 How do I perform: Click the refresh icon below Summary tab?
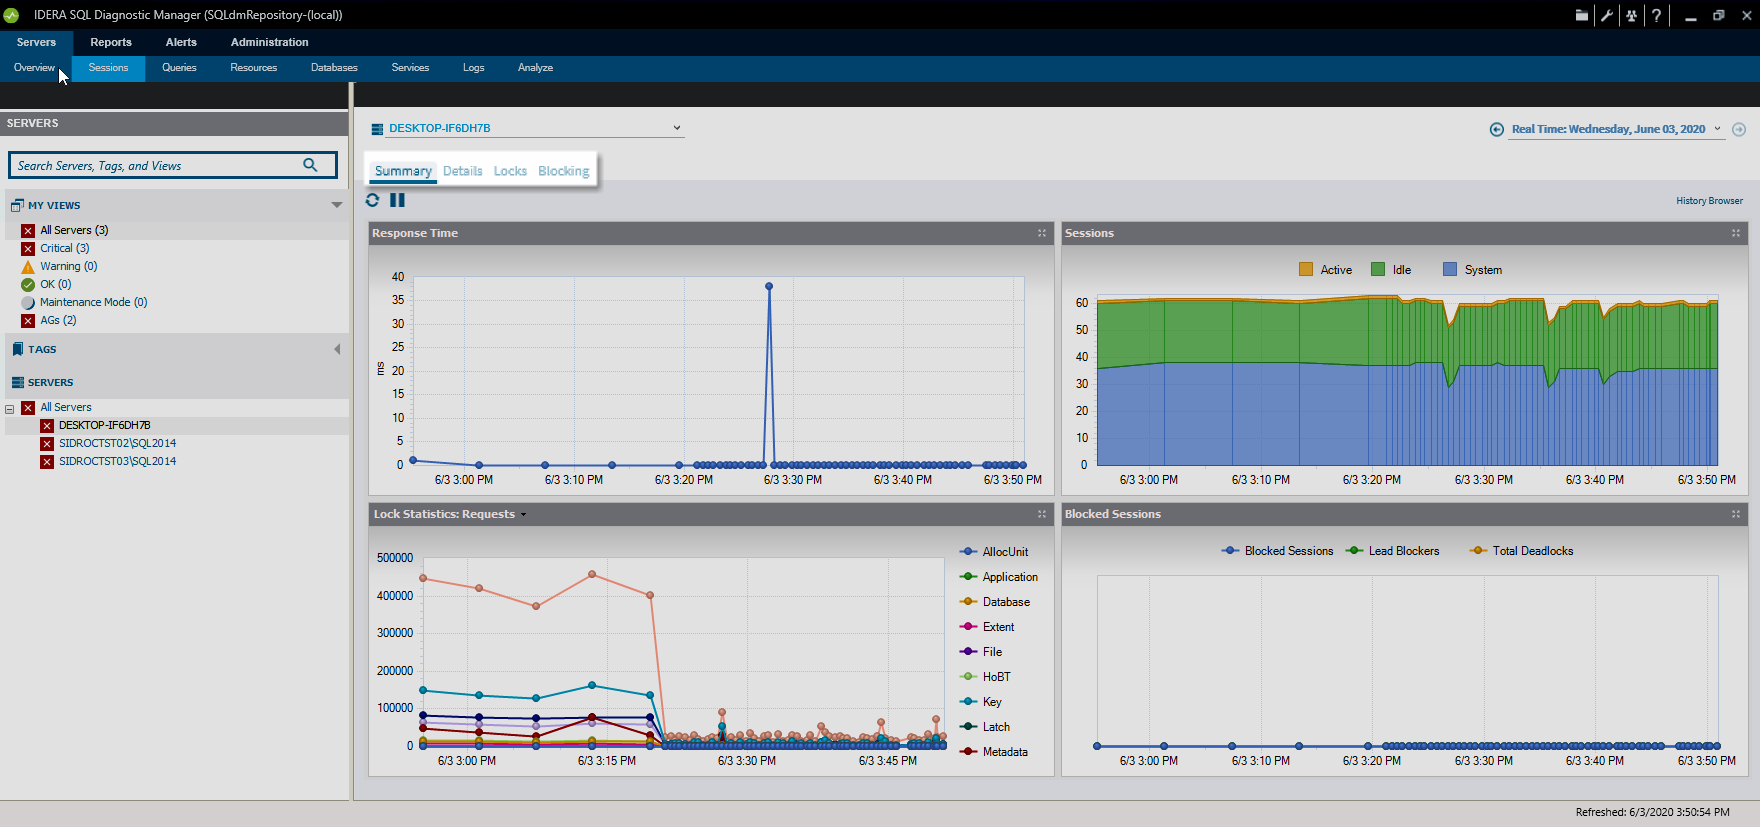coord(372,200)
